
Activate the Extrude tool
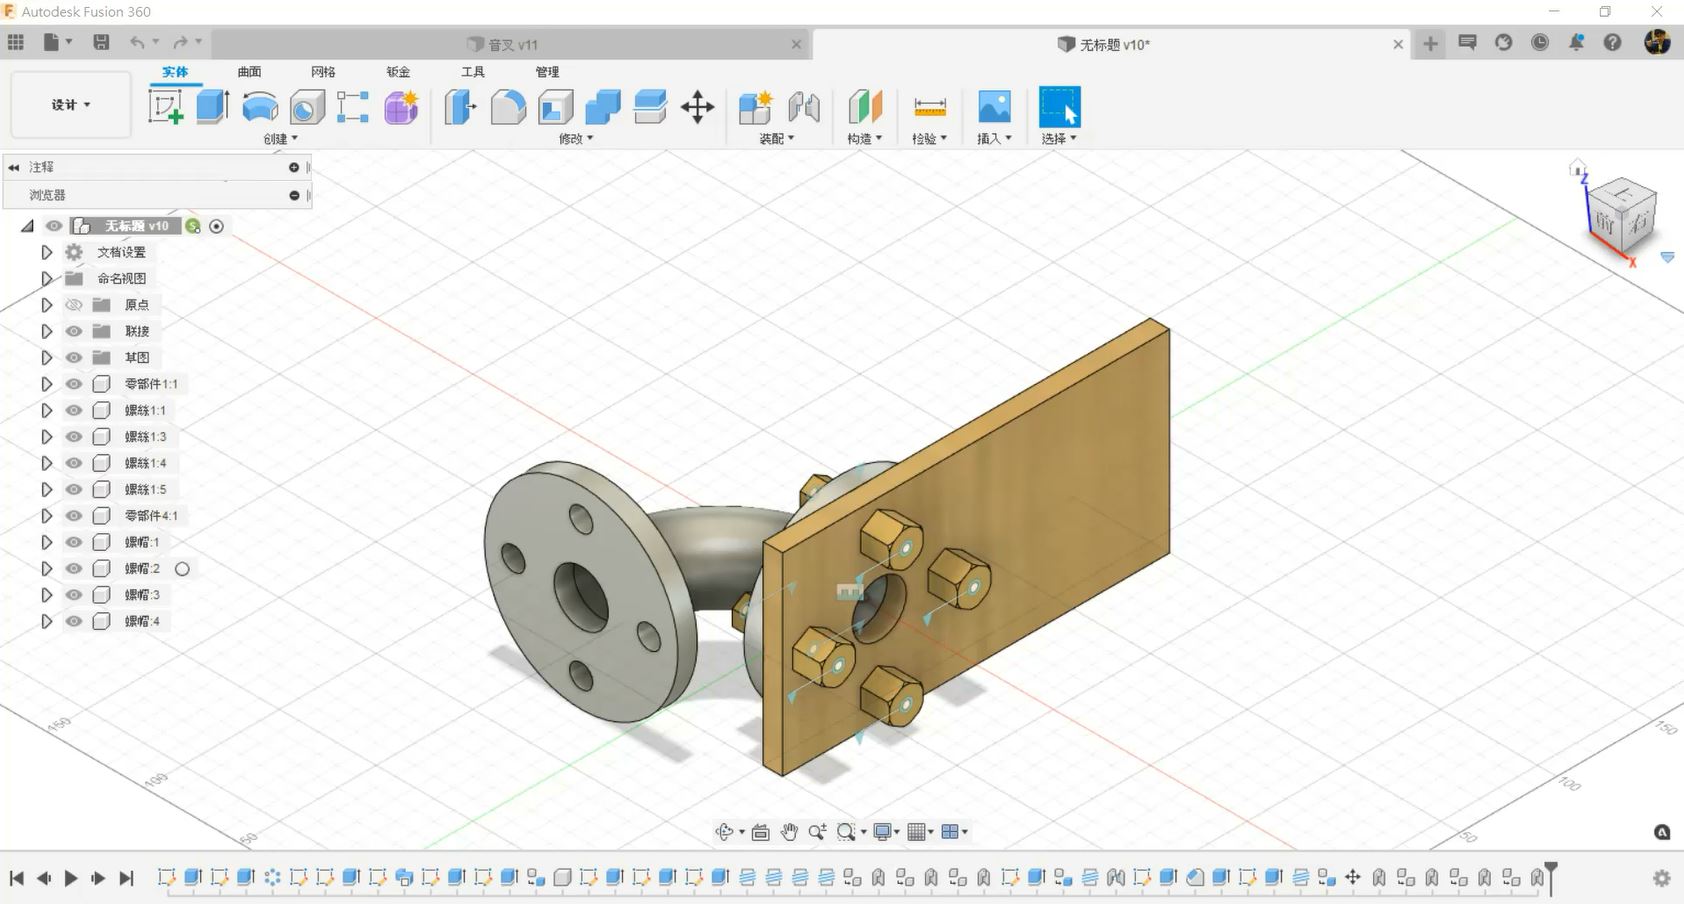[x=212, y=106]
